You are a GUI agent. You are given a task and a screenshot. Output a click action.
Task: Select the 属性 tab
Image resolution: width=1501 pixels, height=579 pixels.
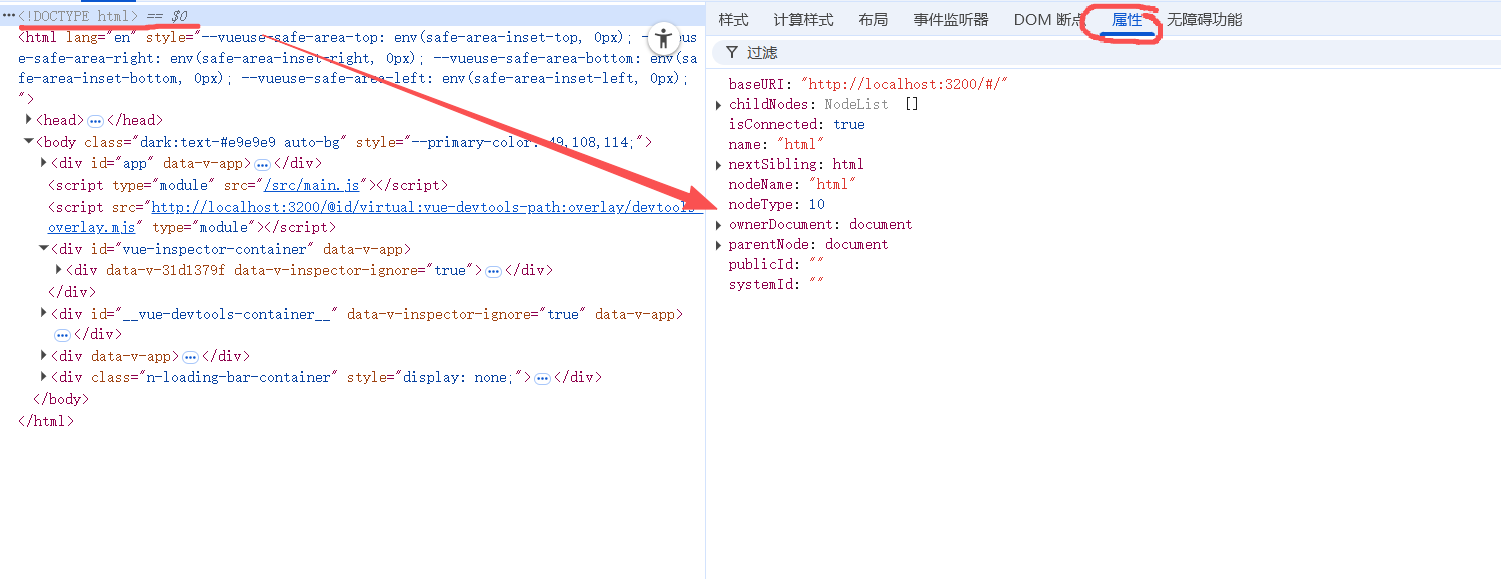[1127, 20]
